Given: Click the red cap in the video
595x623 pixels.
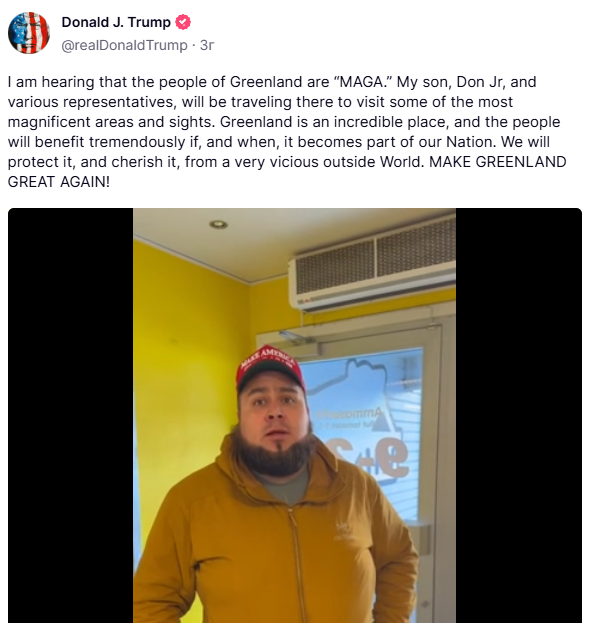Looking at the screenshot, I should click(270, 368).
